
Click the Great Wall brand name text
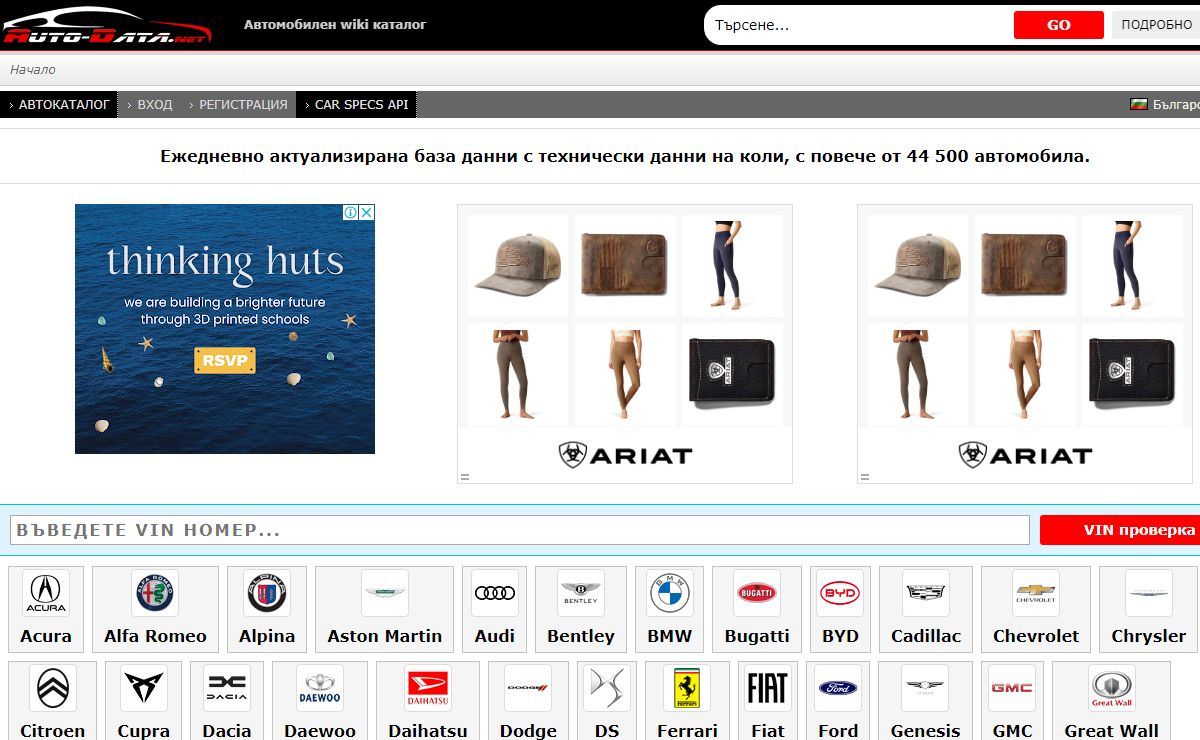tap(1111, 731)
